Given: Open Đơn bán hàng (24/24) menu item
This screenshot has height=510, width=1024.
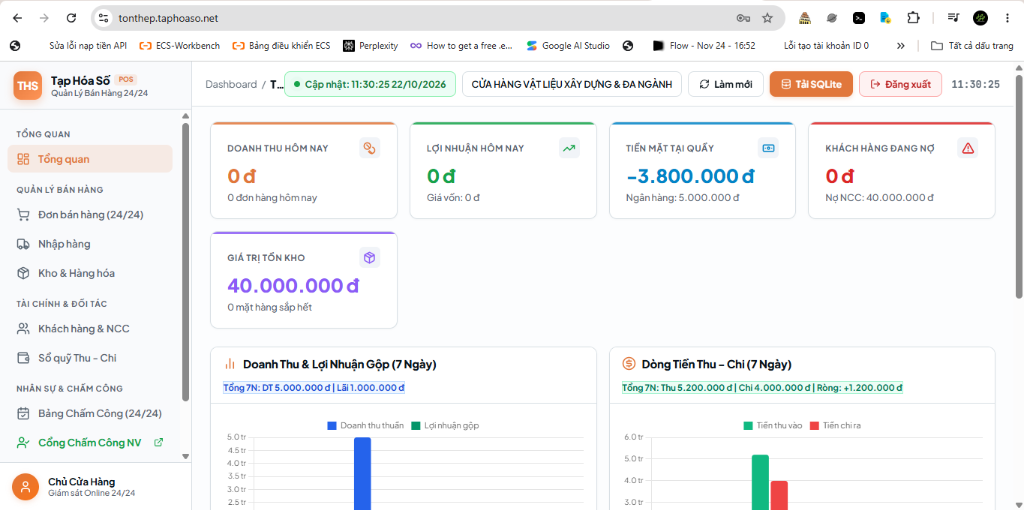Looking at the screenshot, I should tap(90, 215).
